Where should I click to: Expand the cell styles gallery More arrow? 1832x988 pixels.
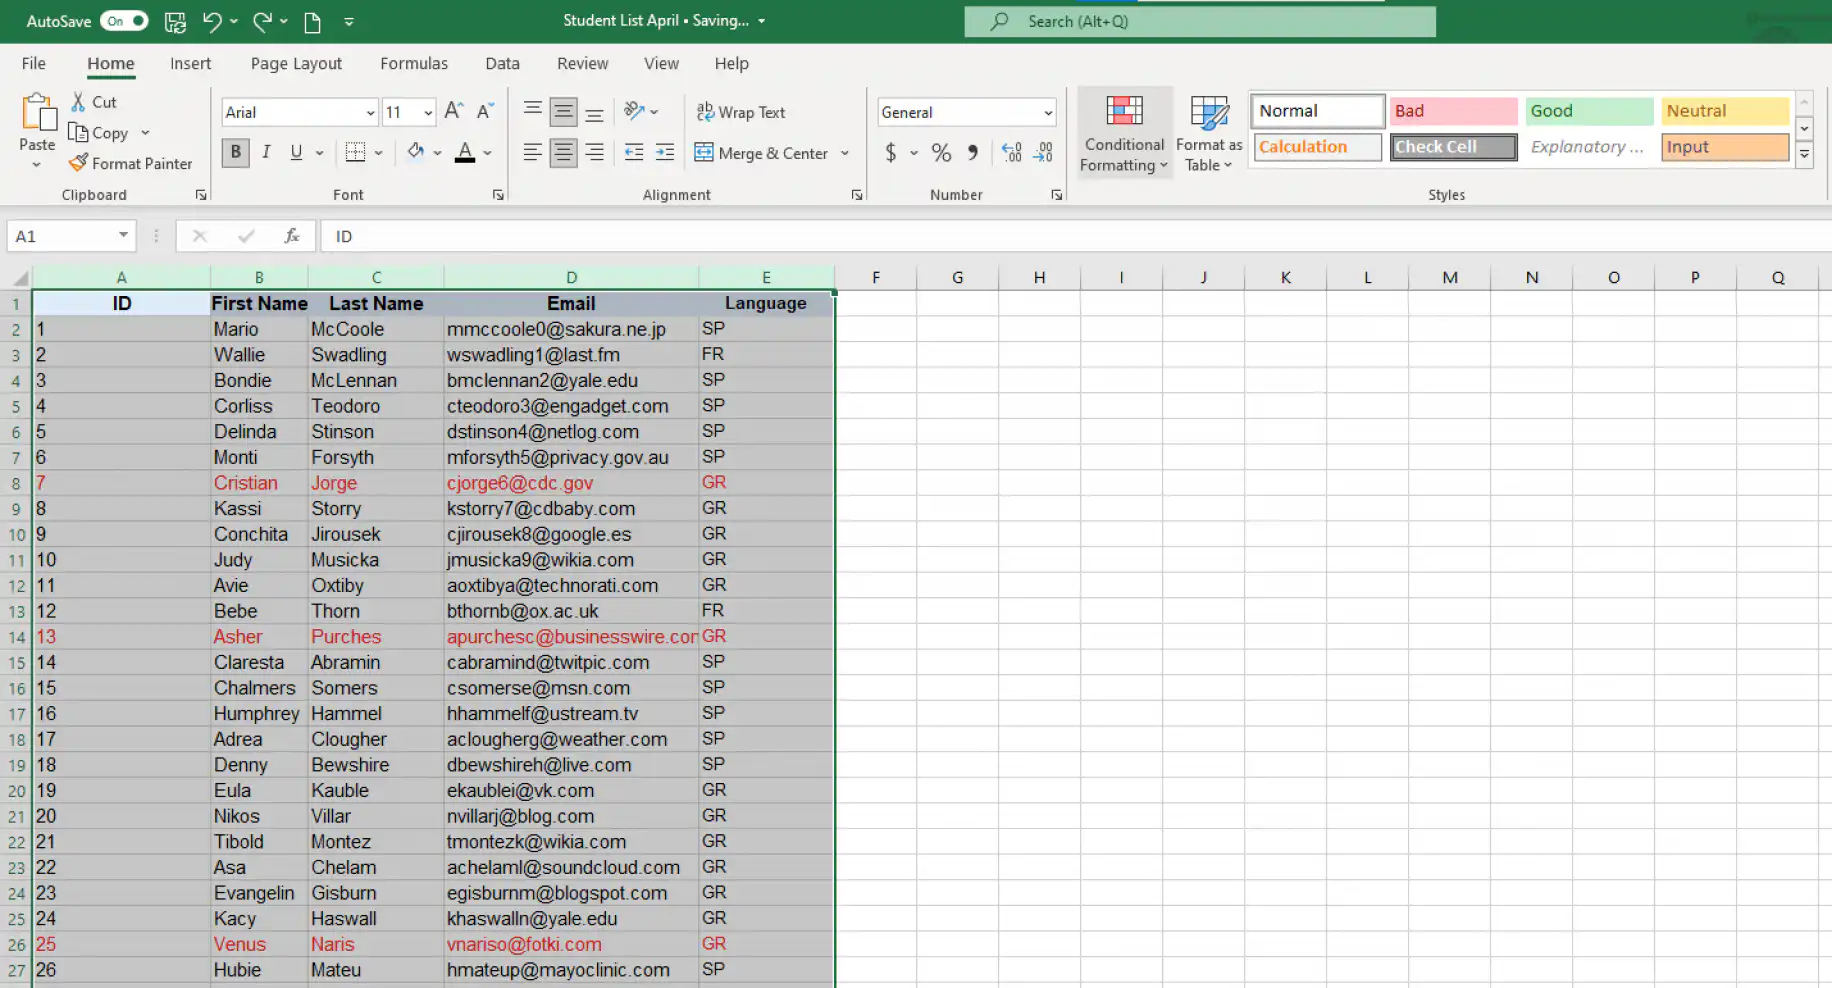(x=1805, y=154)
